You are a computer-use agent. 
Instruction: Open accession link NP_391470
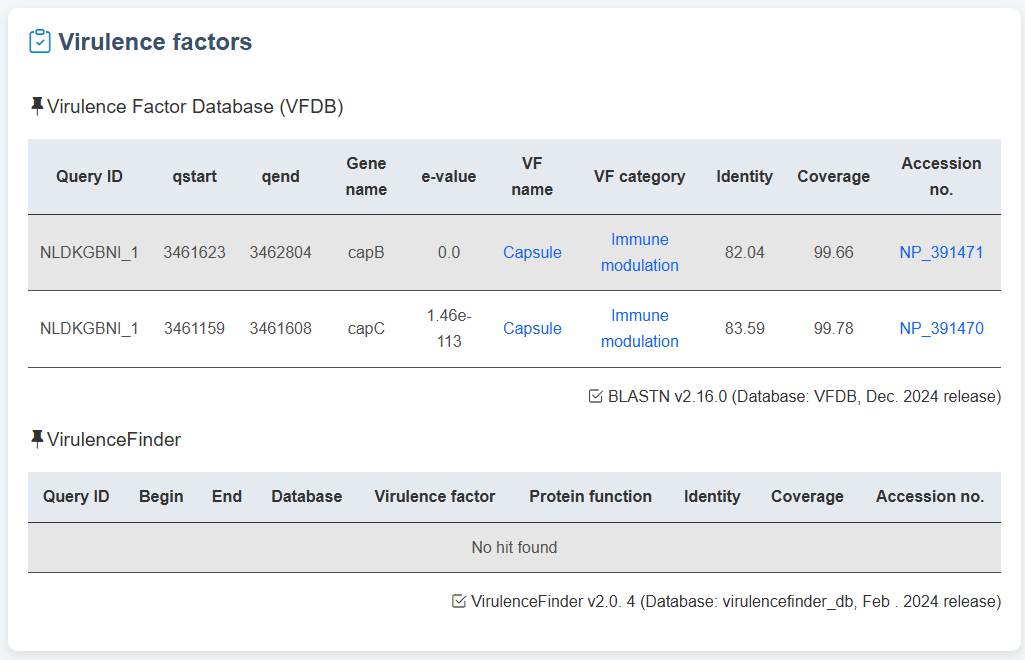[941, 329]
